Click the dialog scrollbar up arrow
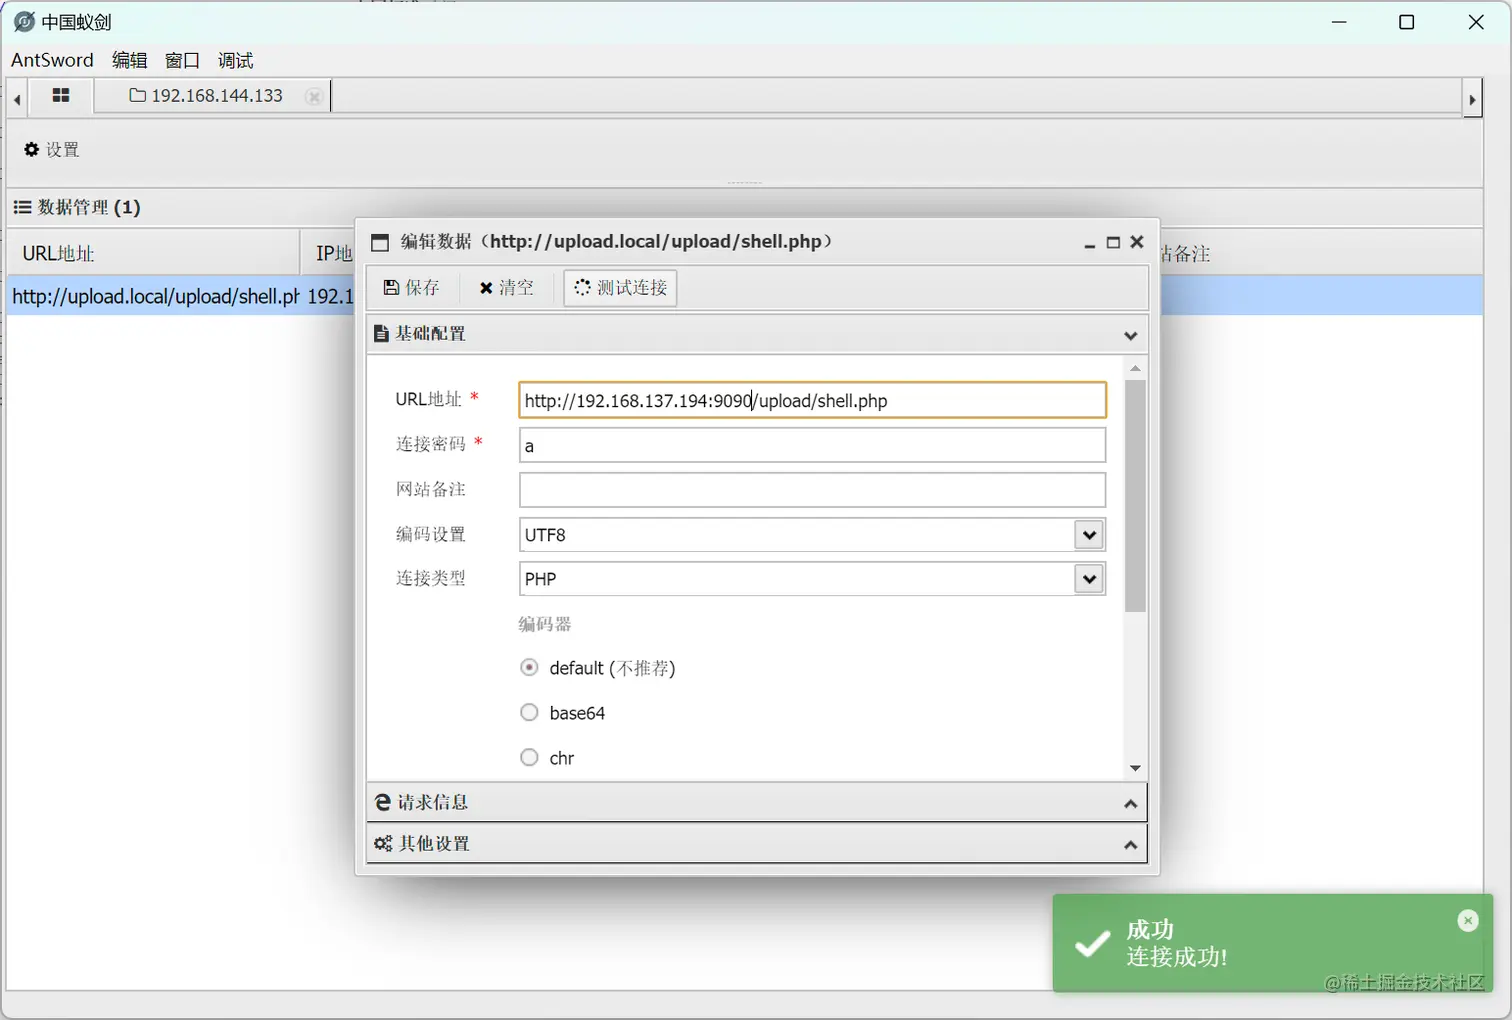 [1135, 369]
